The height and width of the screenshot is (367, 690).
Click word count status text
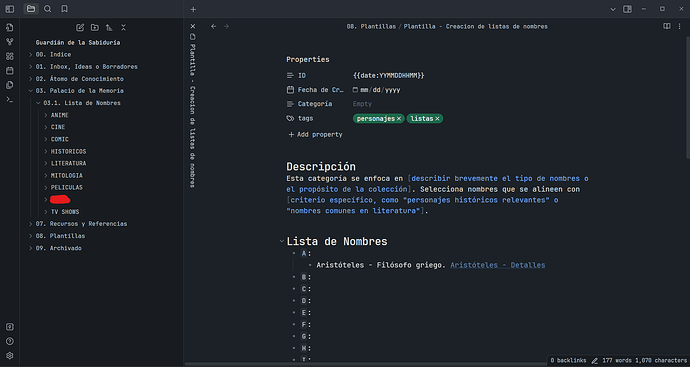[617, 360]
